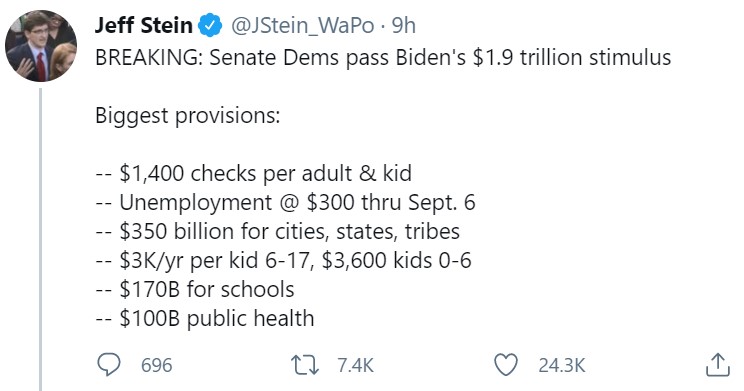The width and height of the screenshot is (744, 391).
Task: Click the $3K/yr per kid line
Action: coord(283,261)
